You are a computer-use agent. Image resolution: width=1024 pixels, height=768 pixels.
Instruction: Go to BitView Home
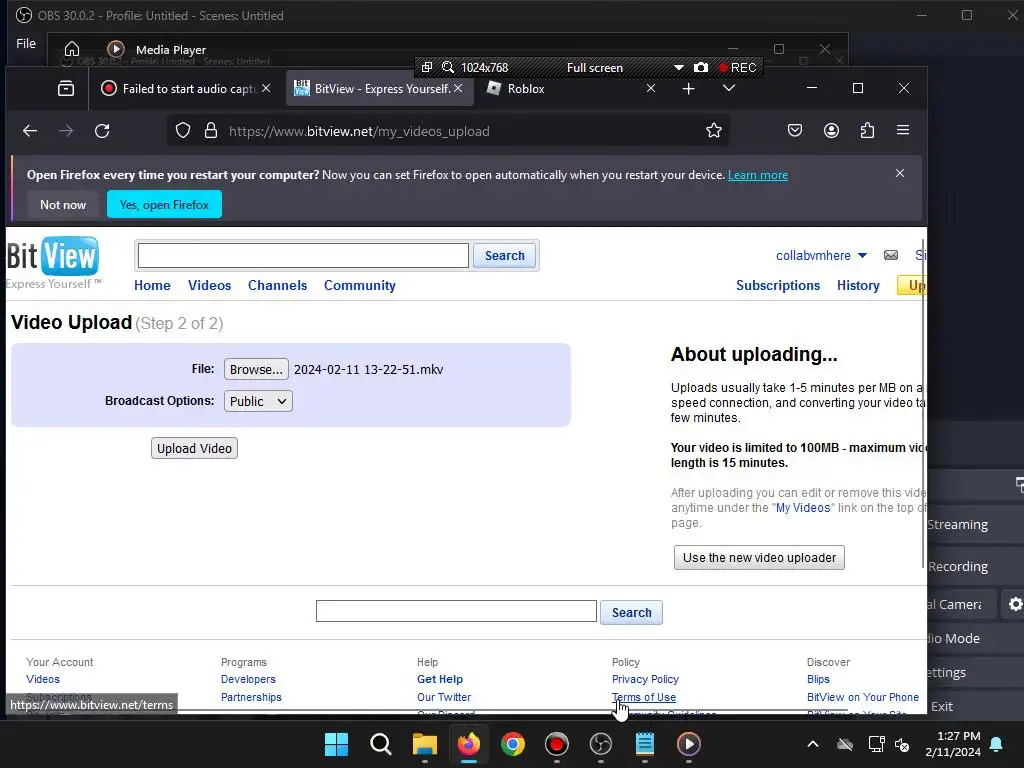coord(152,285)
